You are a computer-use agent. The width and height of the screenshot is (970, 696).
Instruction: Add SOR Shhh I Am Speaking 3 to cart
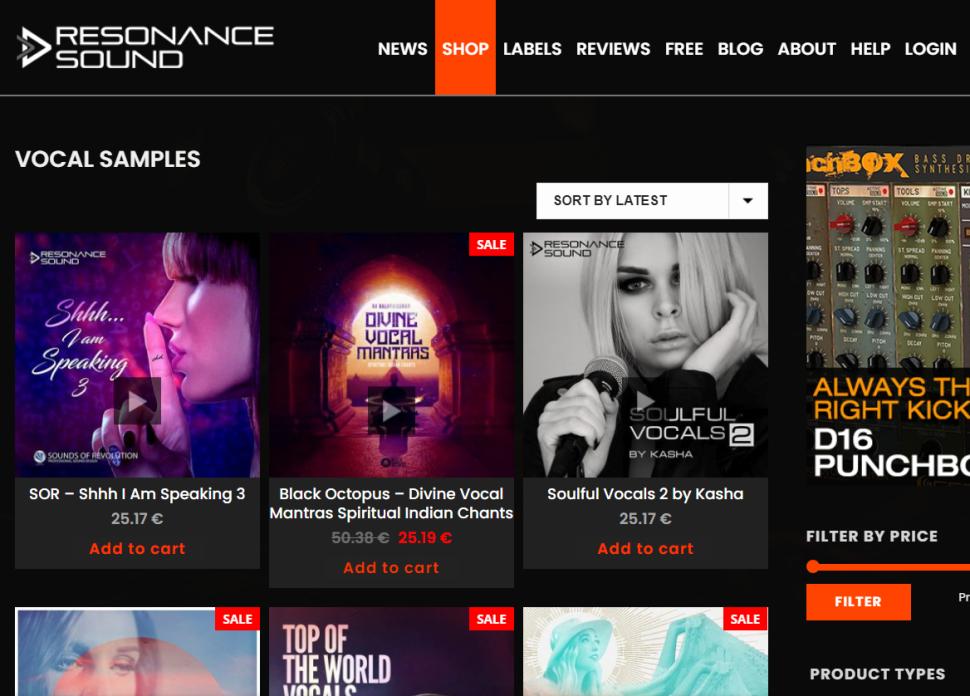(x=137, y=549)
